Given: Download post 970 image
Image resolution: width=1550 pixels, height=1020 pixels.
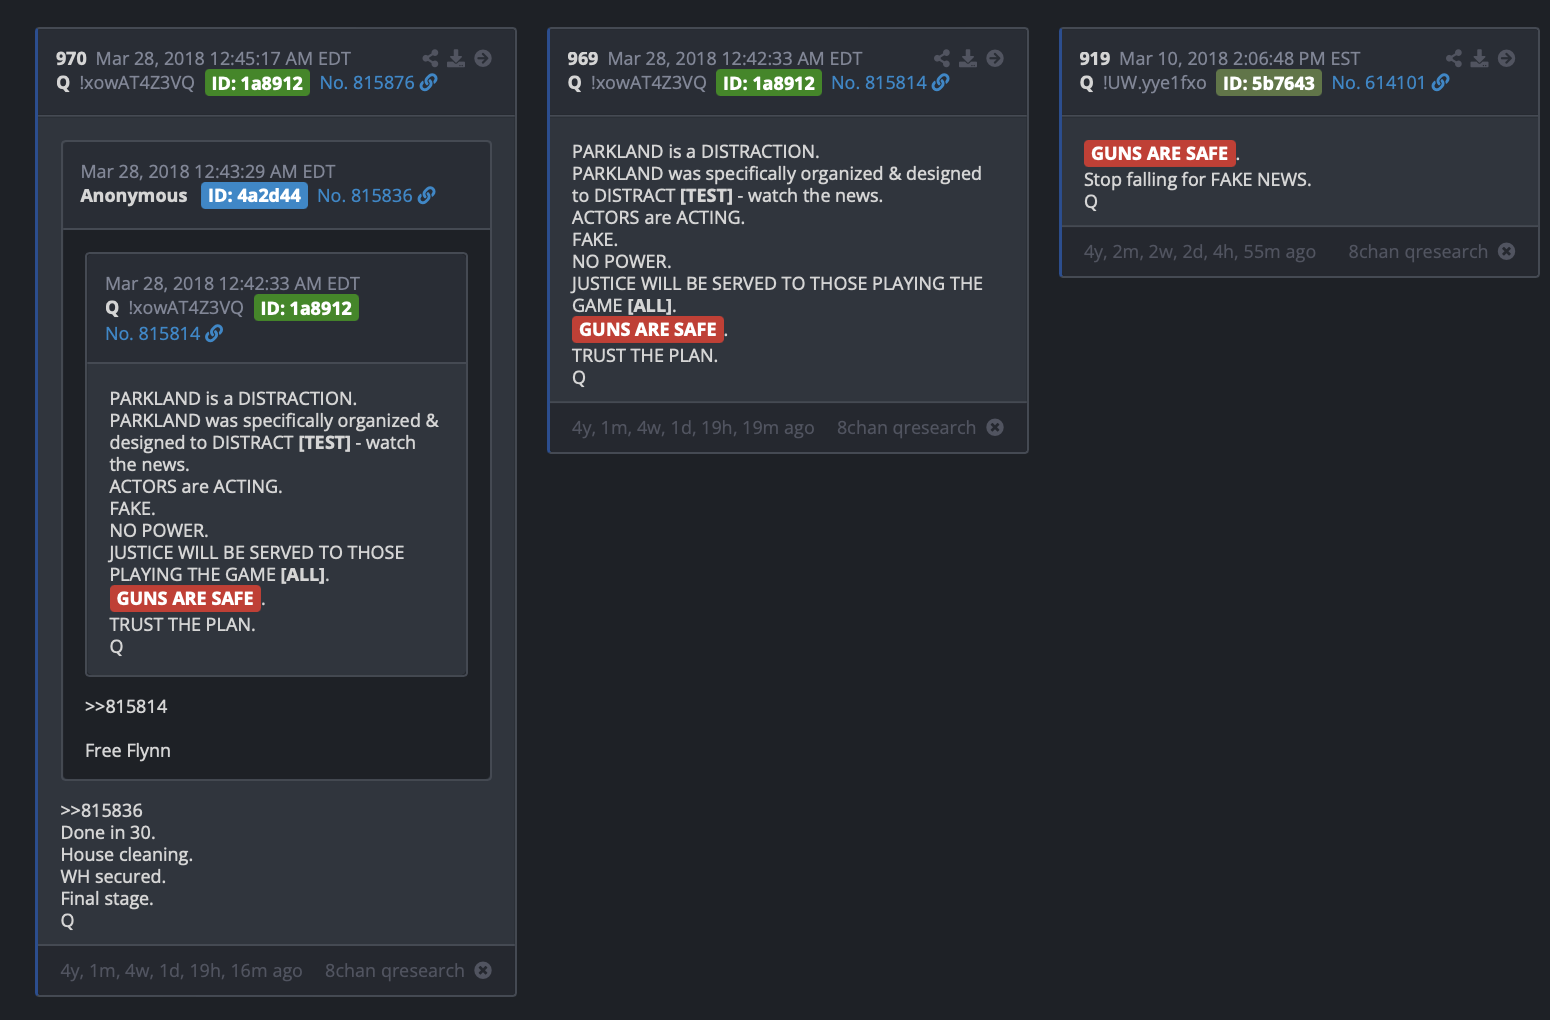Looking at the screenshot, I should [x=456, y=58].
